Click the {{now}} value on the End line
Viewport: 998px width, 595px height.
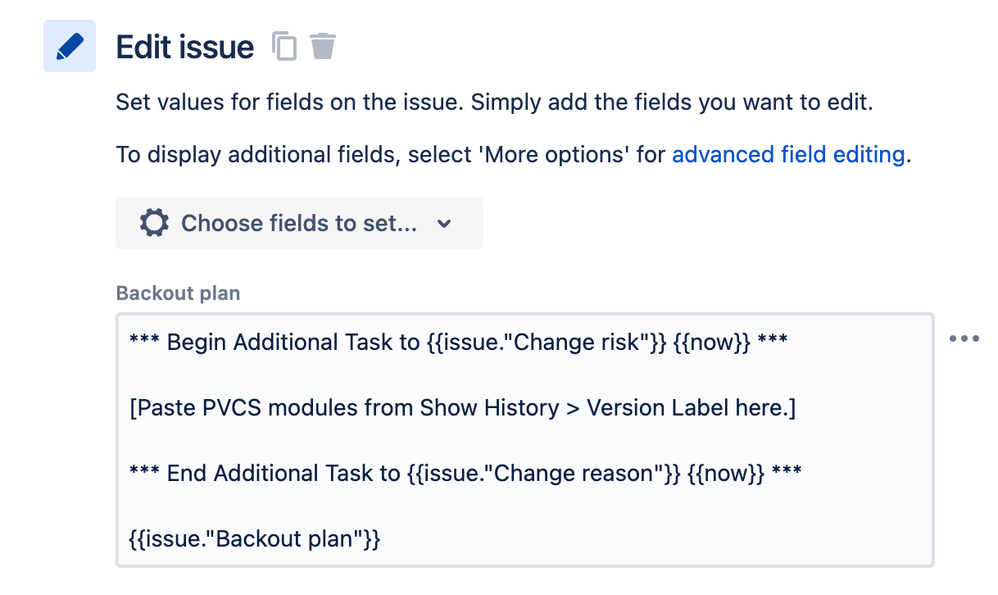click(726, 473)
